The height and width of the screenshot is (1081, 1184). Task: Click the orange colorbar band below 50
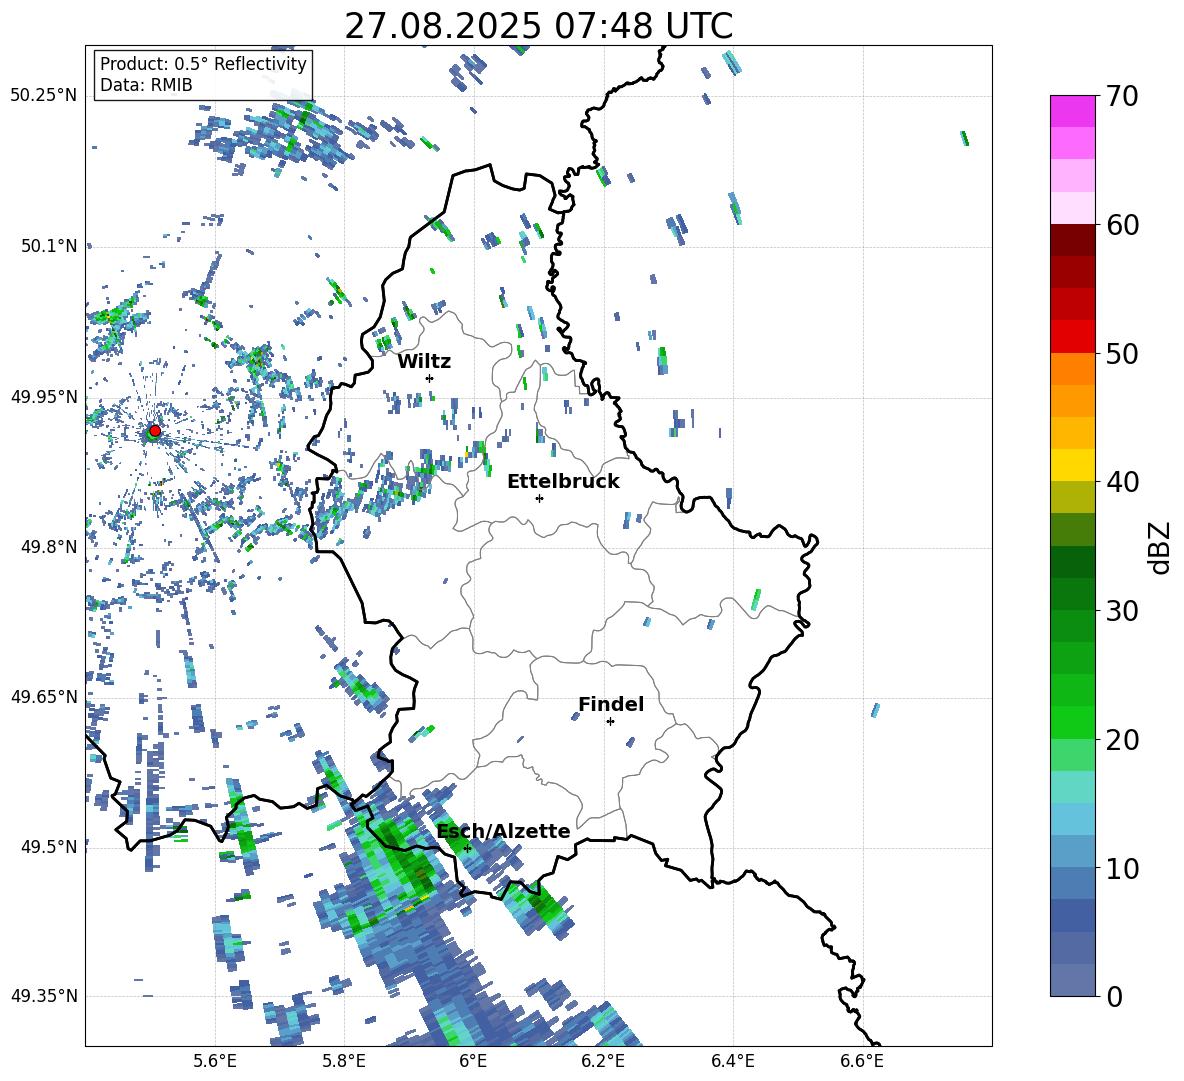point(1072,369)
